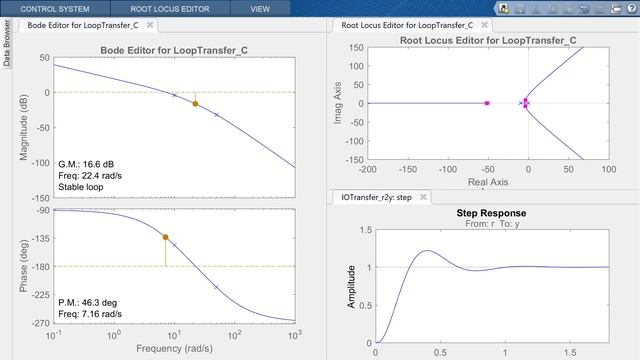The height and width of the screenshot is (360, 640).
Task: Click the pole marker near -225 deg on phase curve
Action: pyautogui.click(x=216, y=287)
